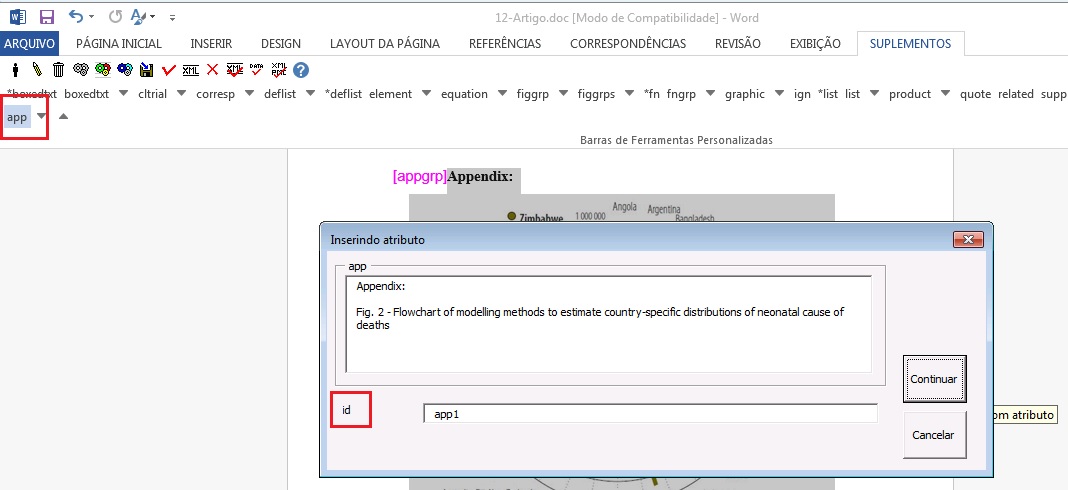Viewport: 1068px width, 490px height.
Task: Select the pencil edit icon
Action: click(x=37, y=70)
